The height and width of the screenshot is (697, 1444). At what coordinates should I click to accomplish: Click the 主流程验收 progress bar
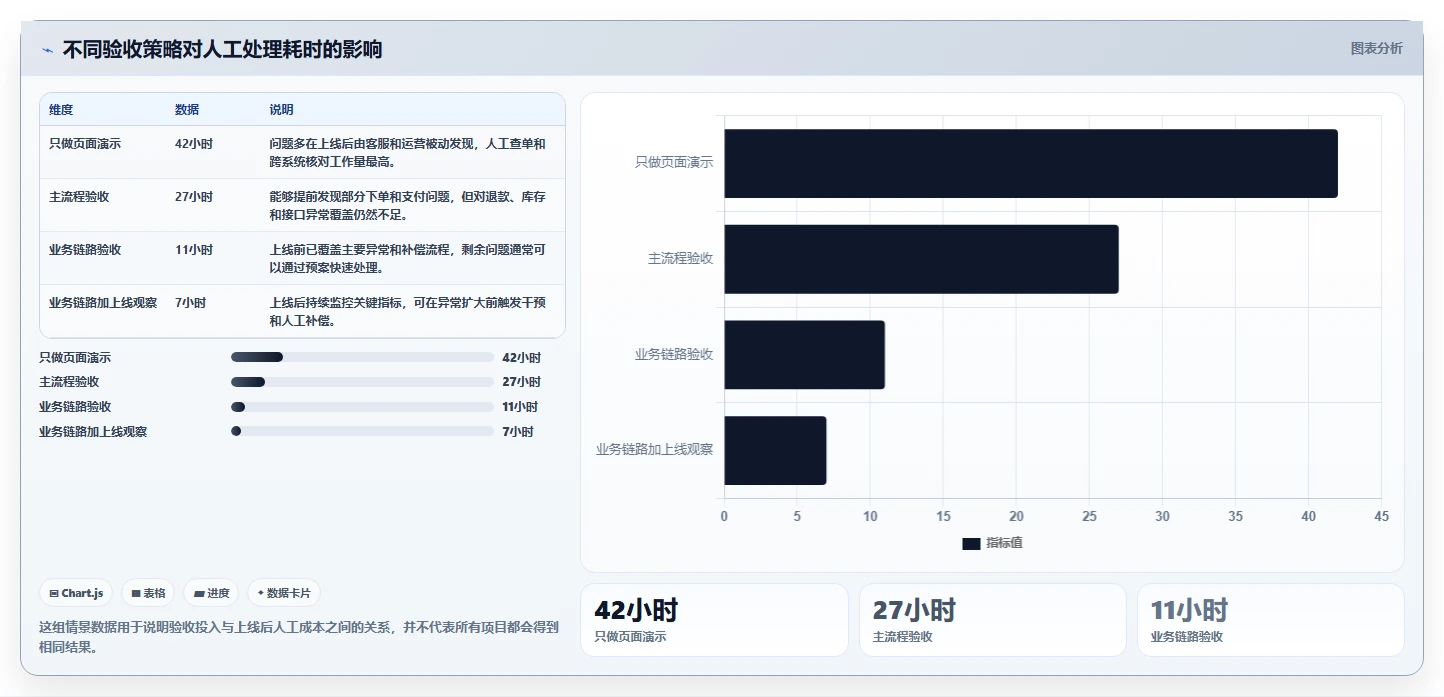click(x=362, y=382)
